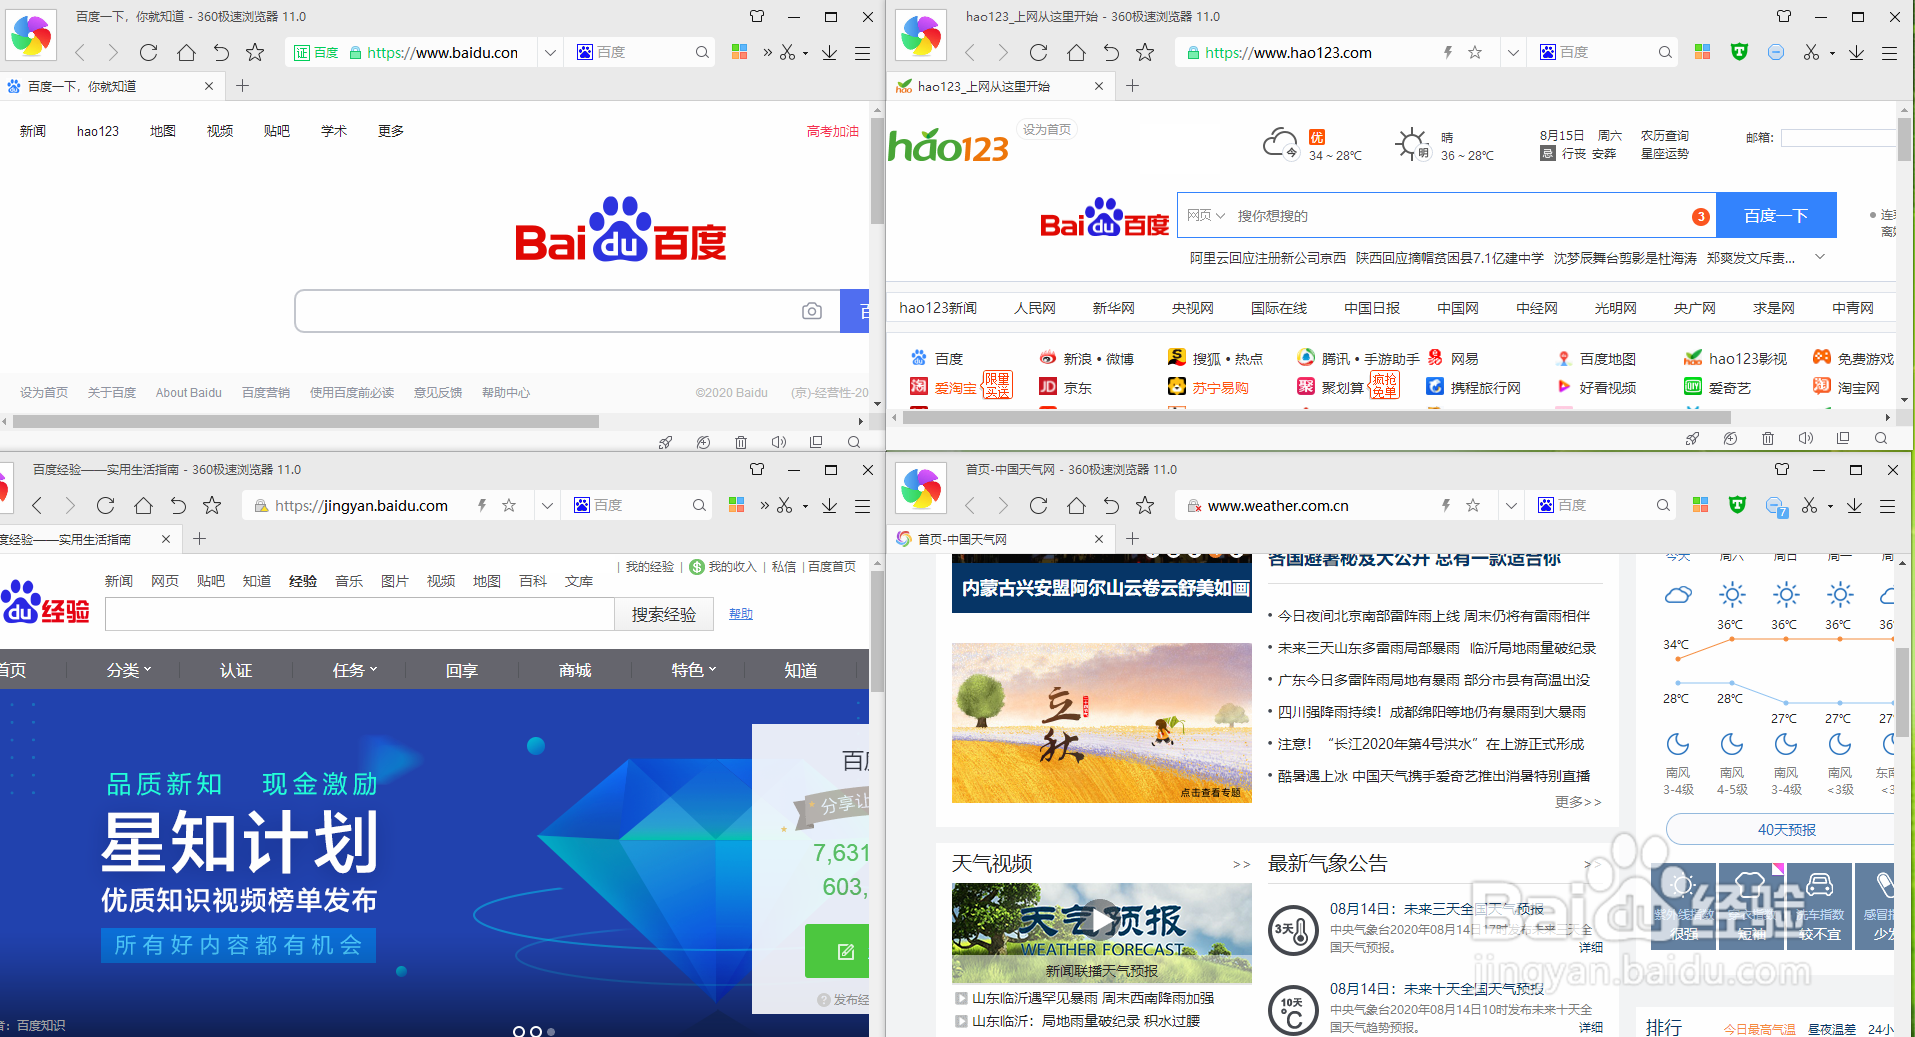The image size is (1915, 1037).
Task: Click the download arrow icon in the hao123 toolbar
Action: pyautogui.click(x=1856, y=52)
